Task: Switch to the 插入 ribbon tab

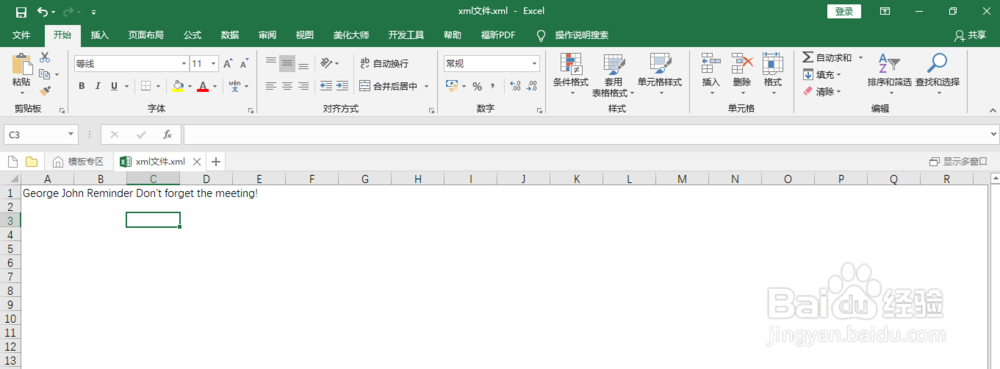Action: click(99, 35)
